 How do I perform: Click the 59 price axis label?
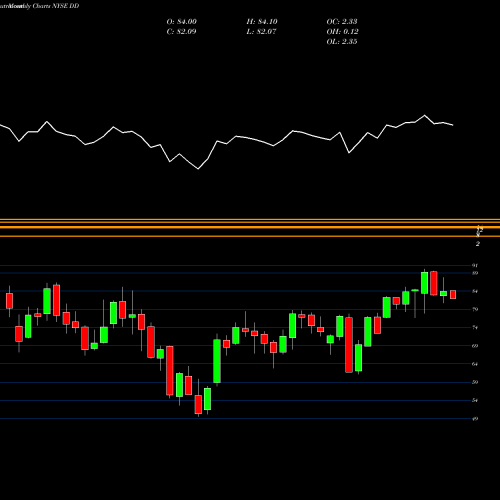[x=475, y=382]
